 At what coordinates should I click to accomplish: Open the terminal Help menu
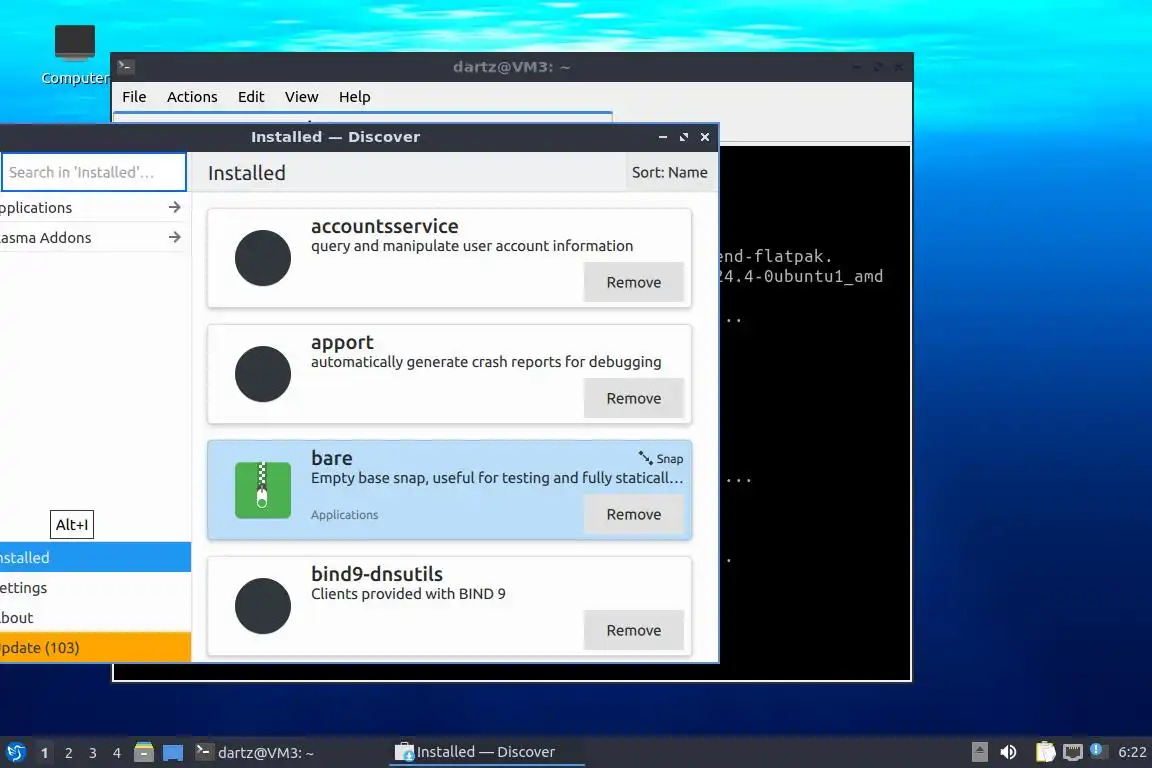[354, 97]
